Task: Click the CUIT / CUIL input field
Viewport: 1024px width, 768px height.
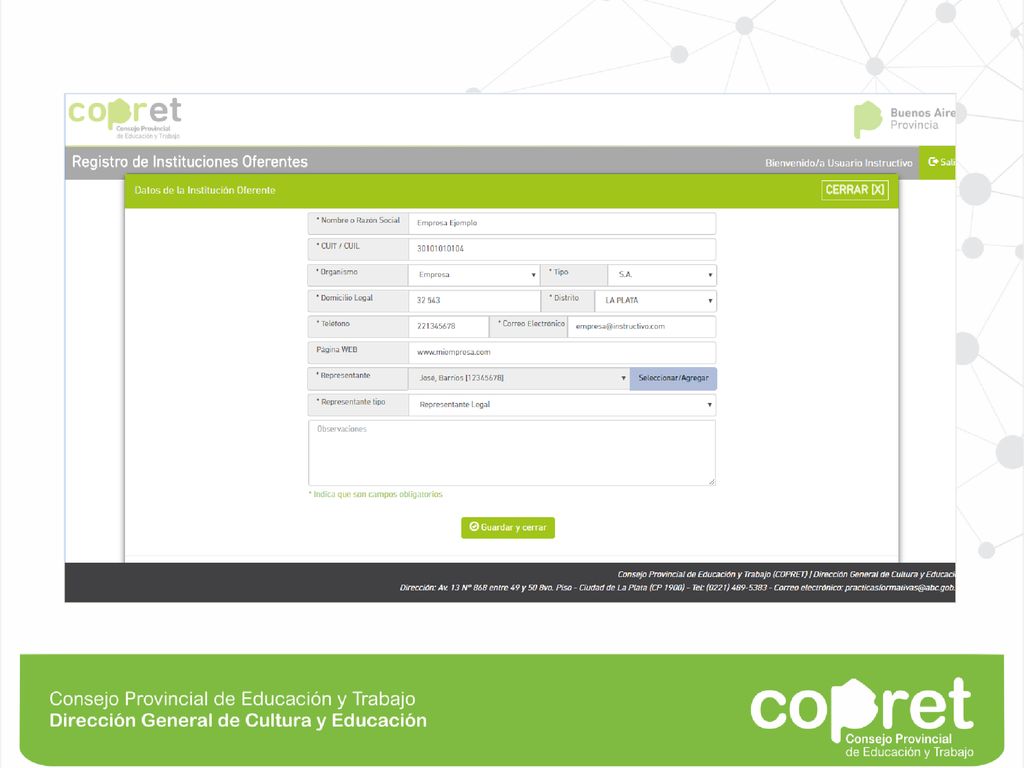Action: click(562, 249)
